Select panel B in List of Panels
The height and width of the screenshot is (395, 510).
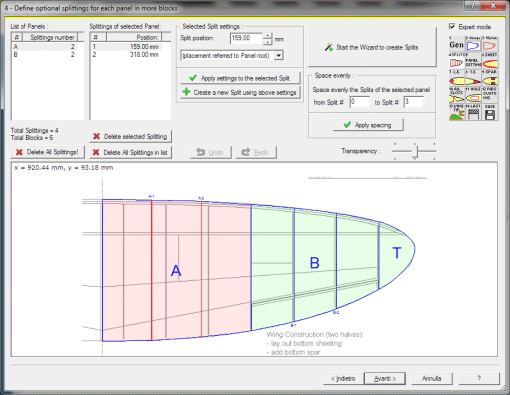click(x=45, y=54)
